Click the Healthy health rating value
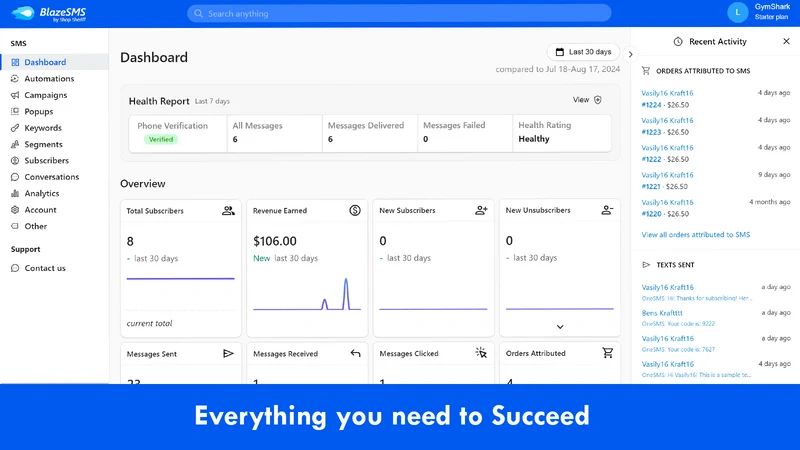Screen dimensions: 800x450 tap(534, 139)
